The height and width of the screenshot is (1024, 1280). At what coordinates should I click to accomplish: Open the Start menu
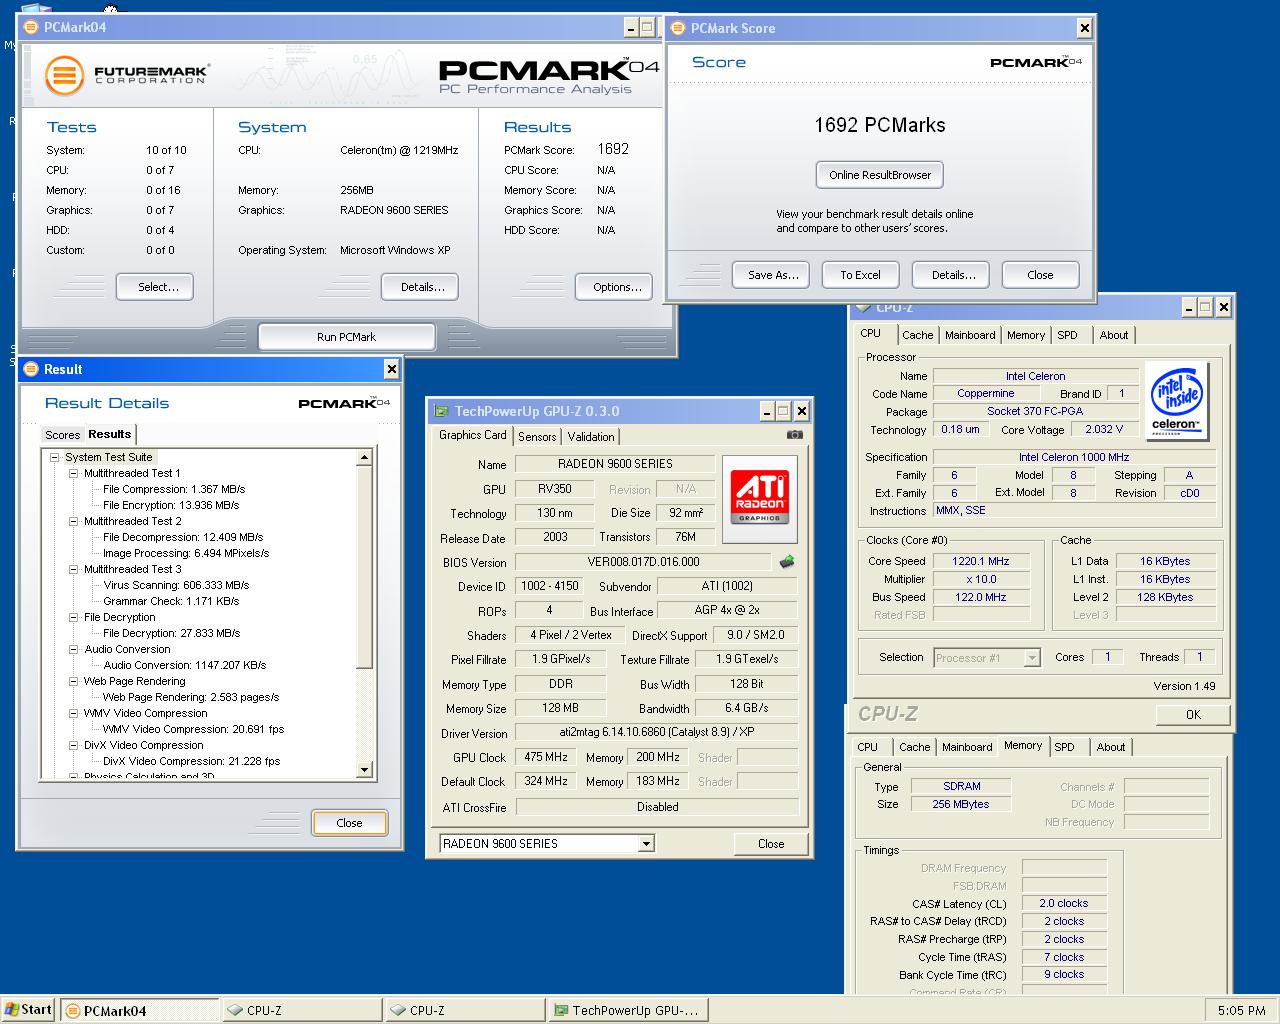point(28,1010)
